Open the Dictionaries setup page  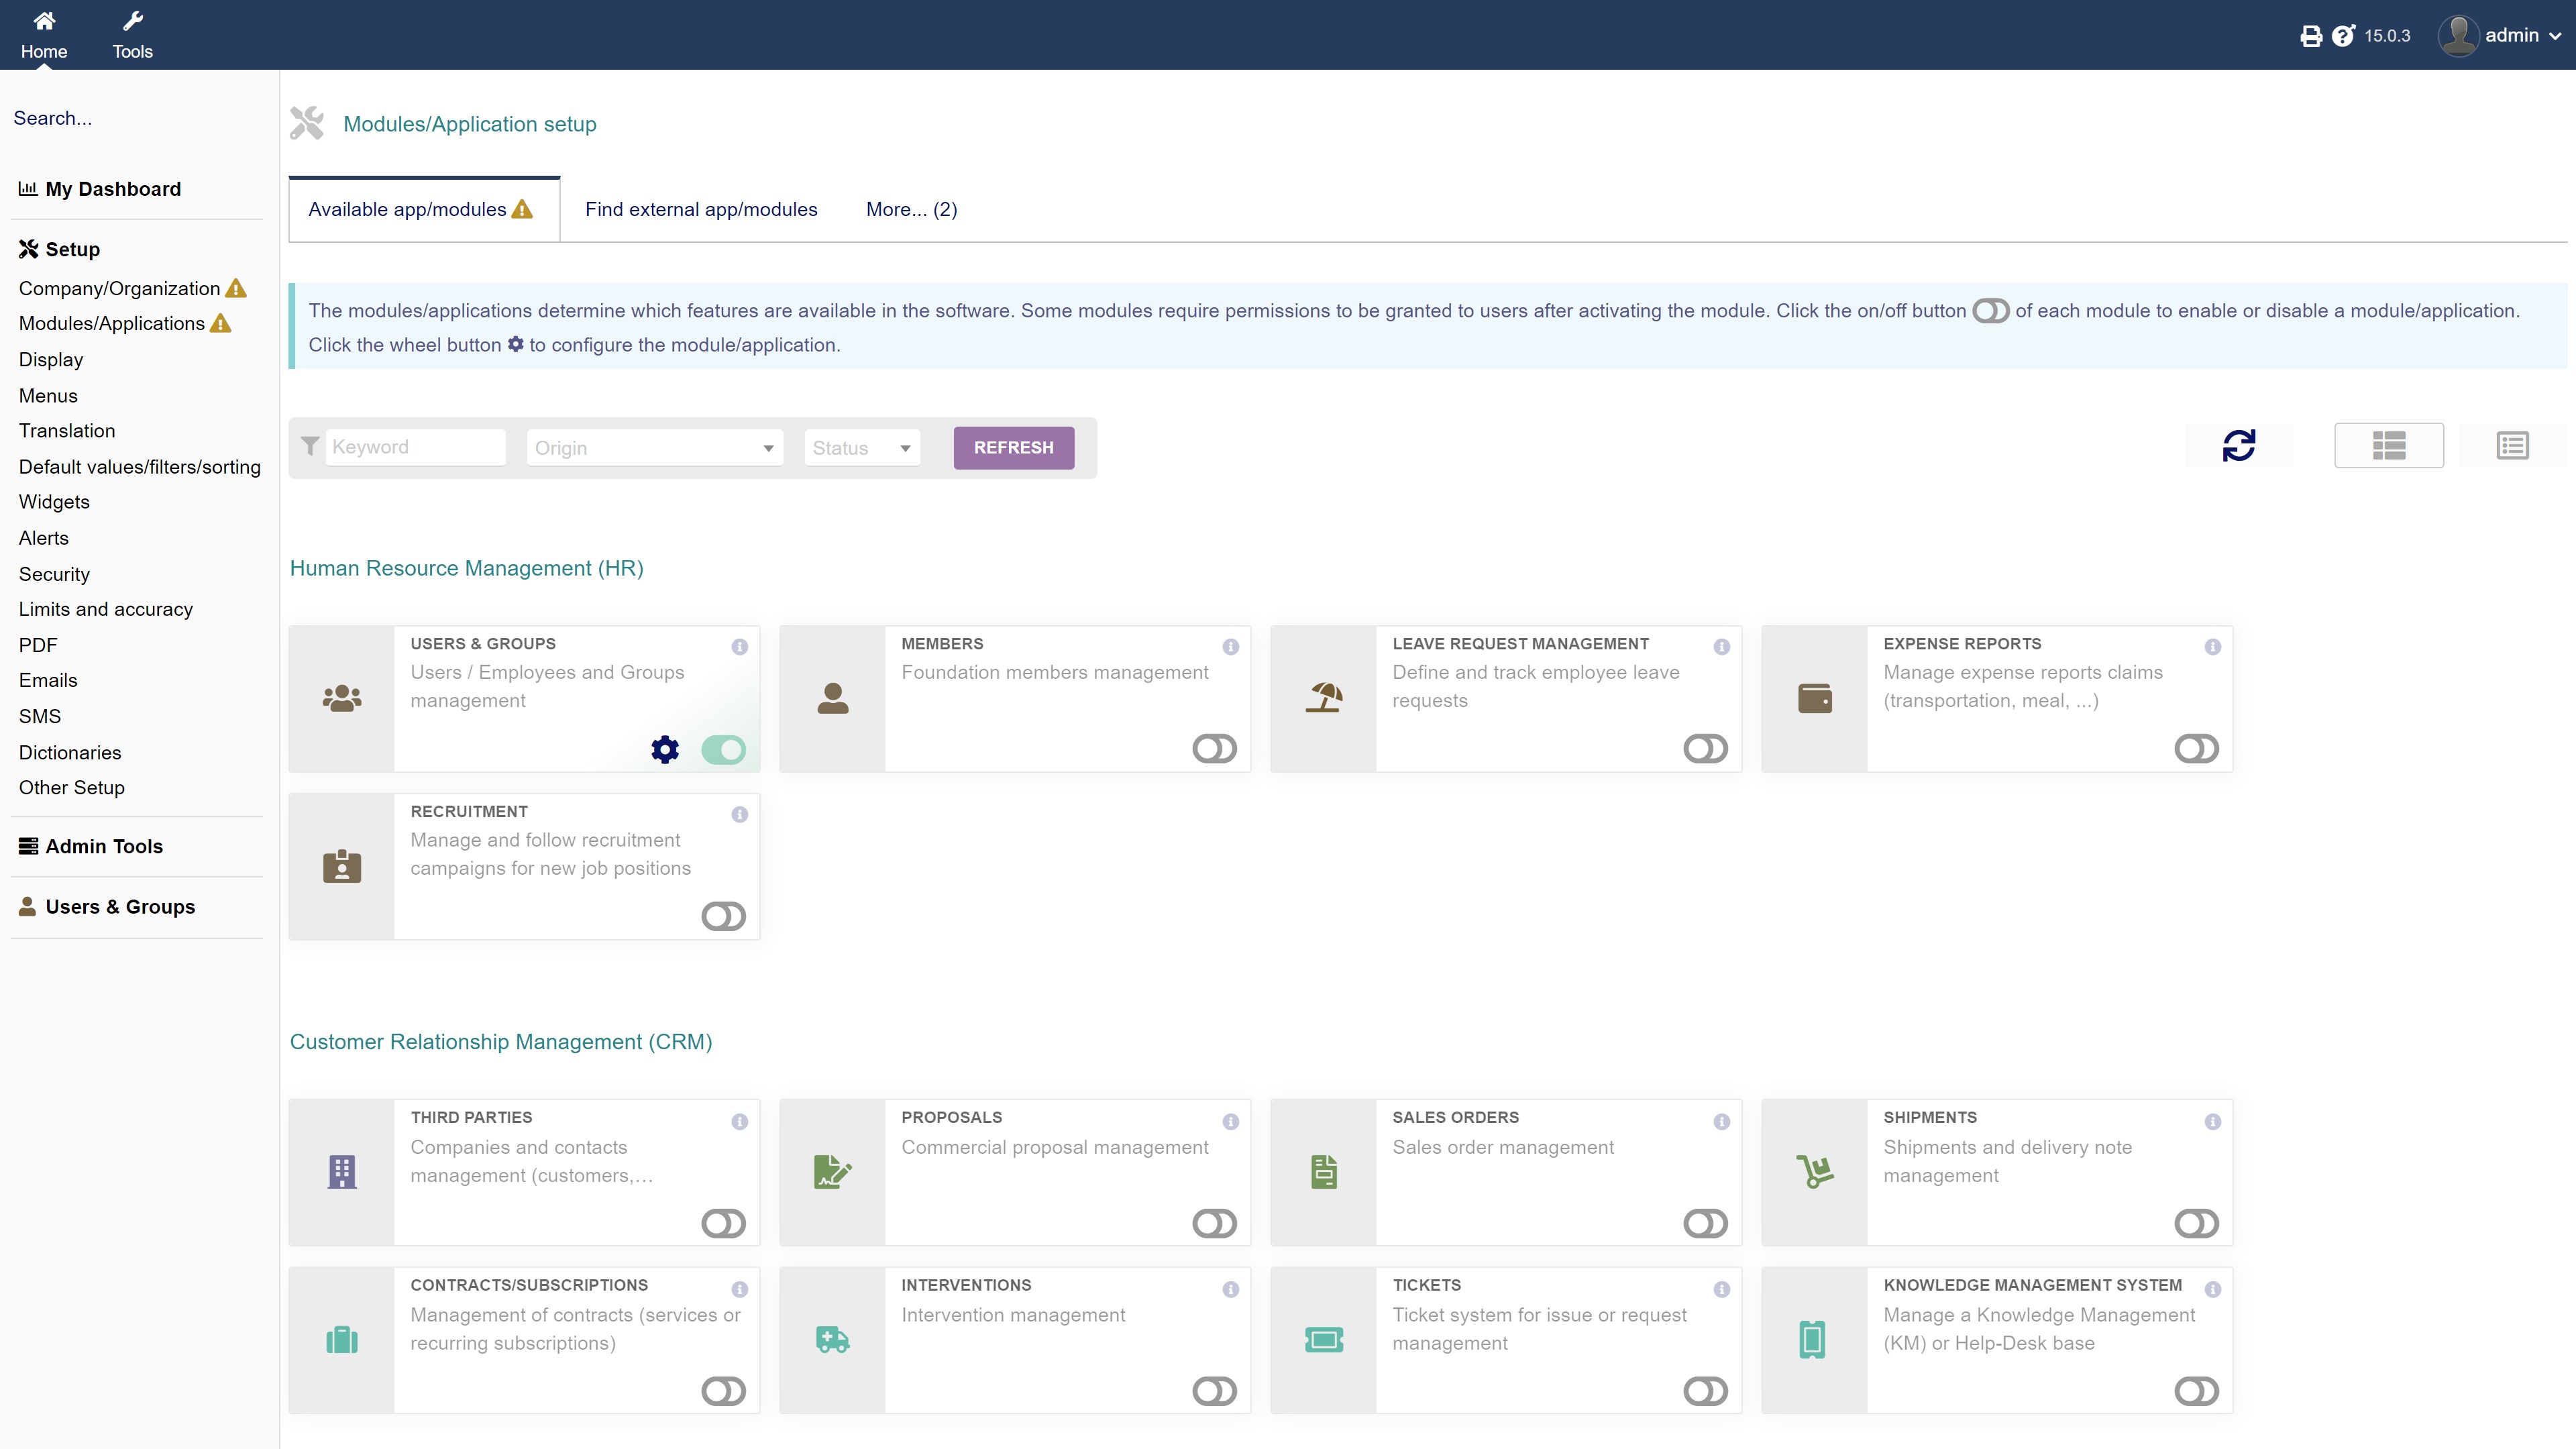tap(70, 753)
